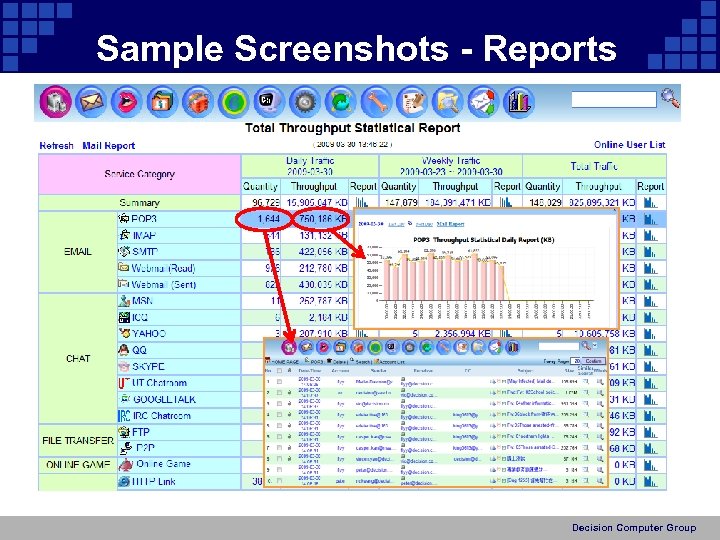This screenshot has width=720, height=540.
Task: Tick the checkbox on mail list row 7
Action: tap(279, 448)
